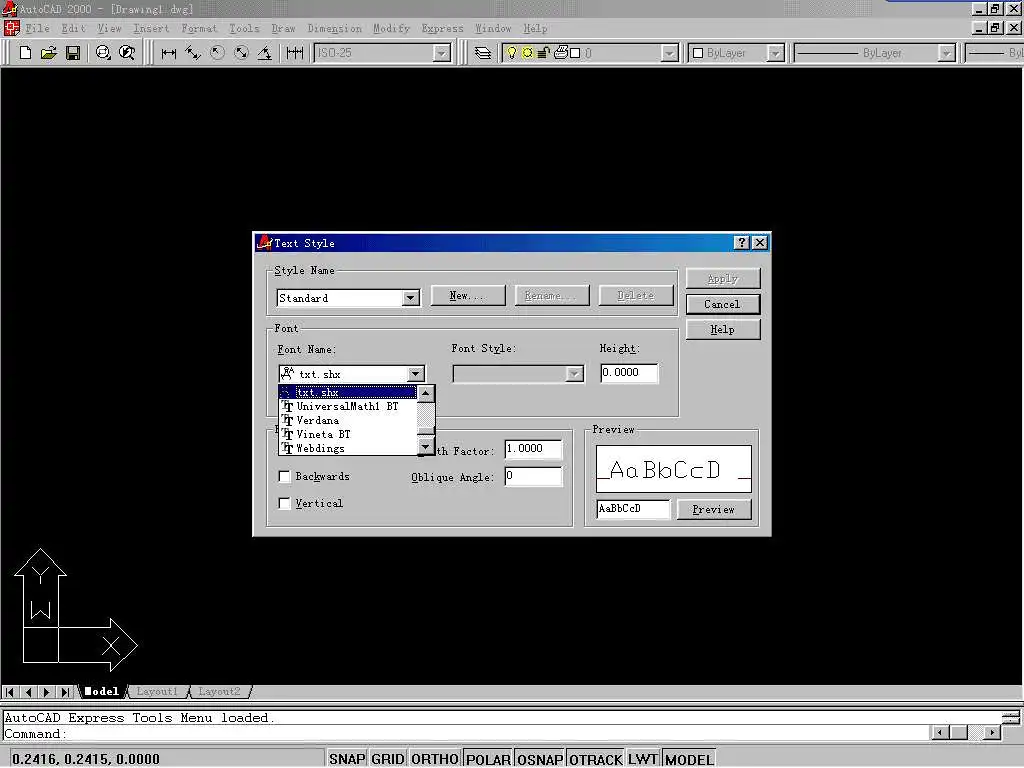Select the Radius Dimension tool
Viewport: 1024px width, 768px height.
point(217,54)
